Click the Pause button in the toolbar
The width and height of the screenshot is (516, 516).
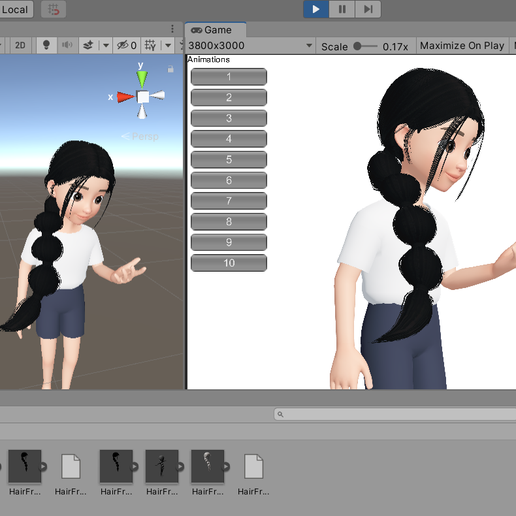click(x=342, y=9)
